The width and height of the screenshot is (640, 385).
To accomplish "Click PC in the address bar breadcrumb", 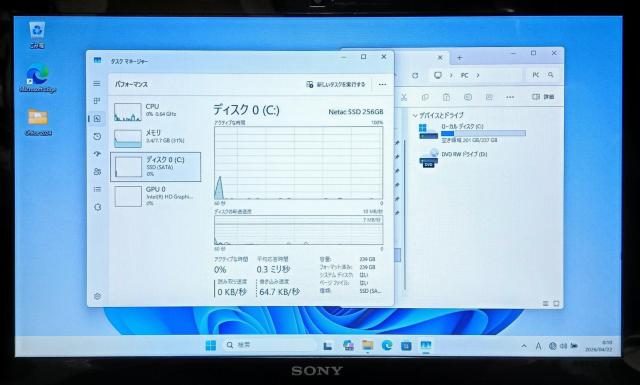I will (x=464, y=76).
